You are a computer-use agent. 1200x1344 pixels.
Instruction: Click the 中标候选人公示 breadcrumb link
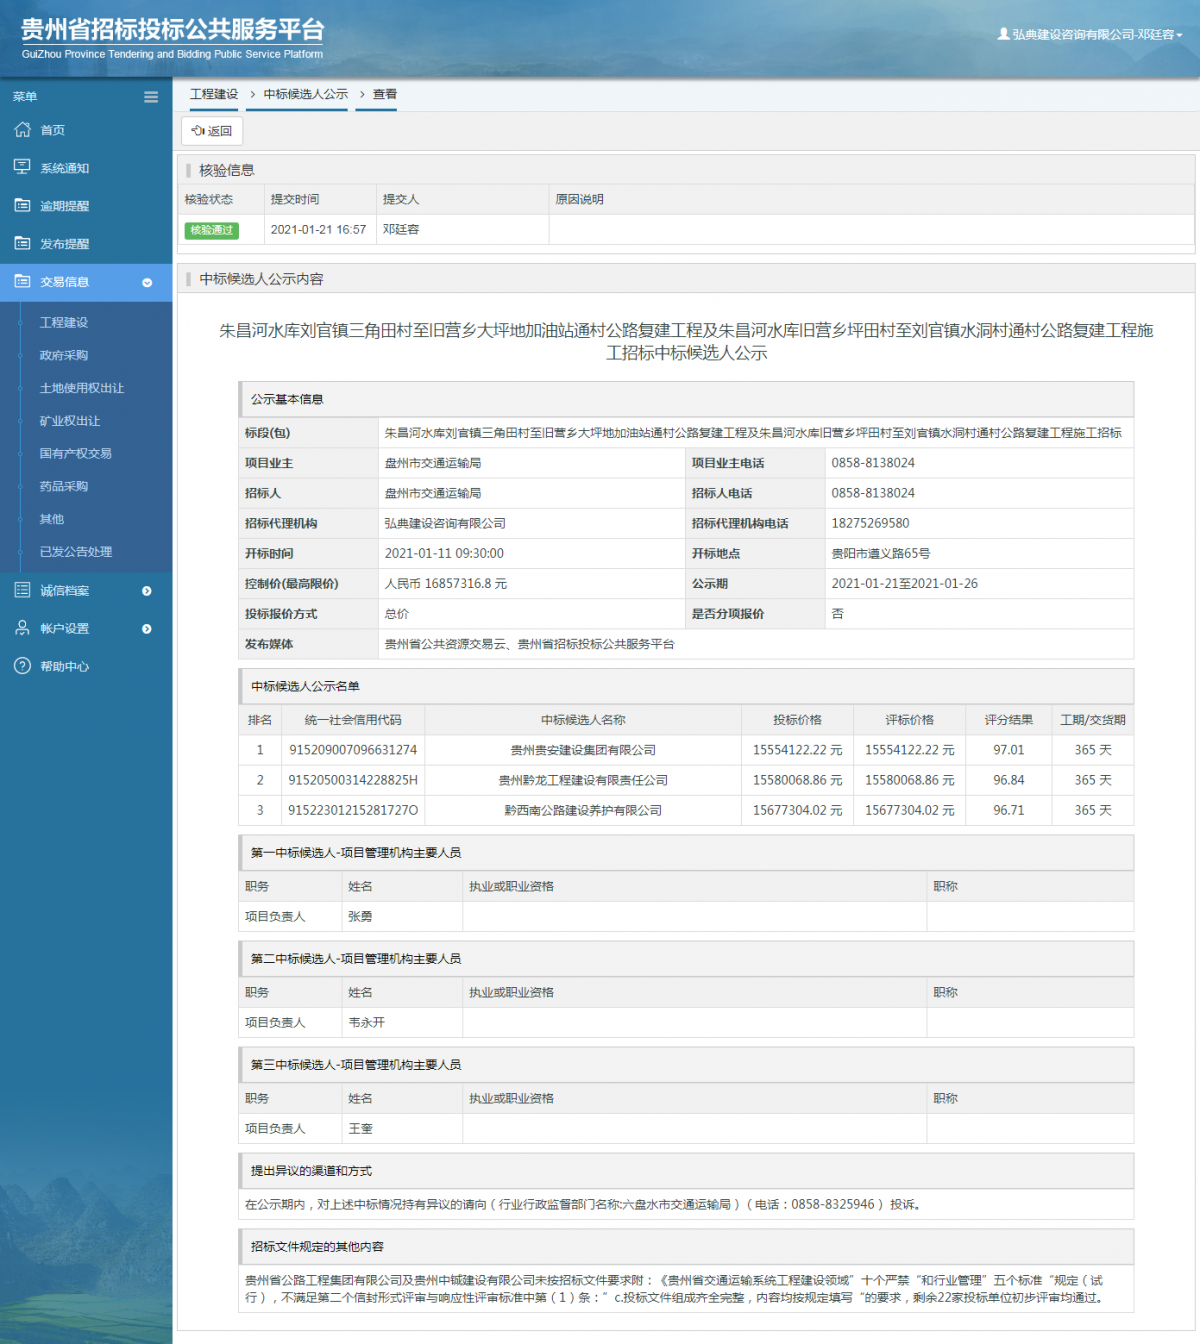[306, 94]
